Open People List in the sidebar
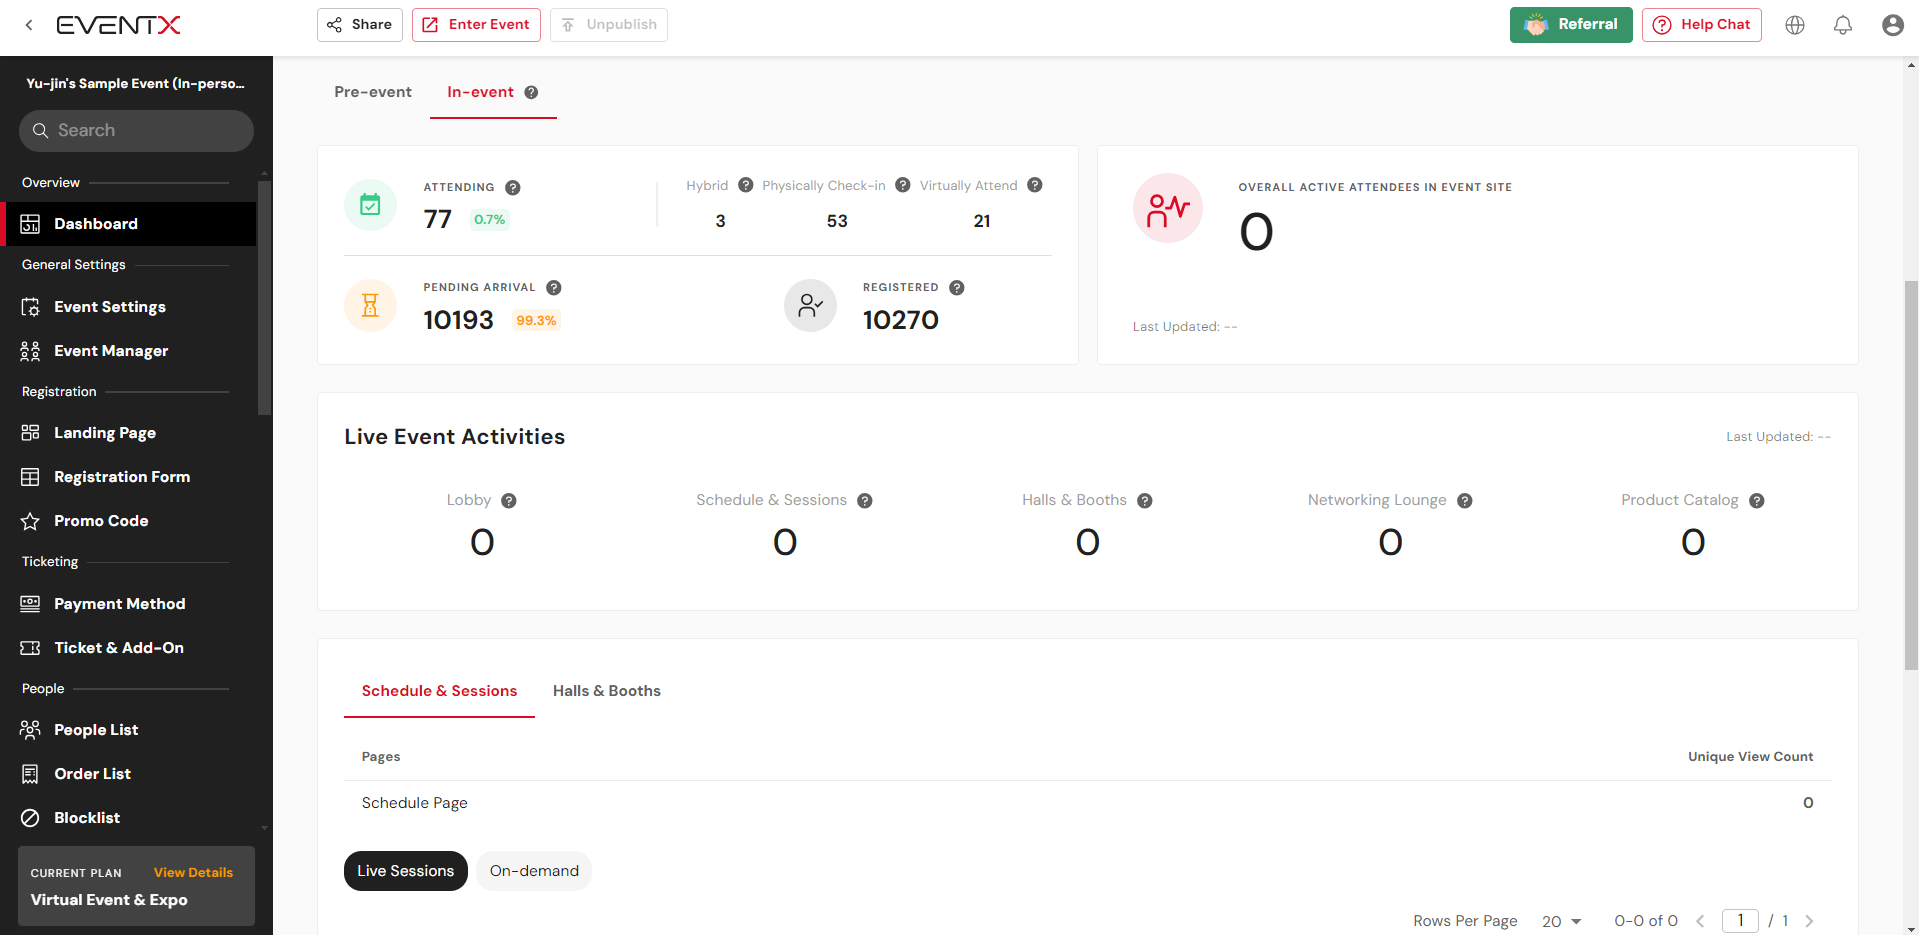Viewport: 1919px width, 935px height. 130,730
